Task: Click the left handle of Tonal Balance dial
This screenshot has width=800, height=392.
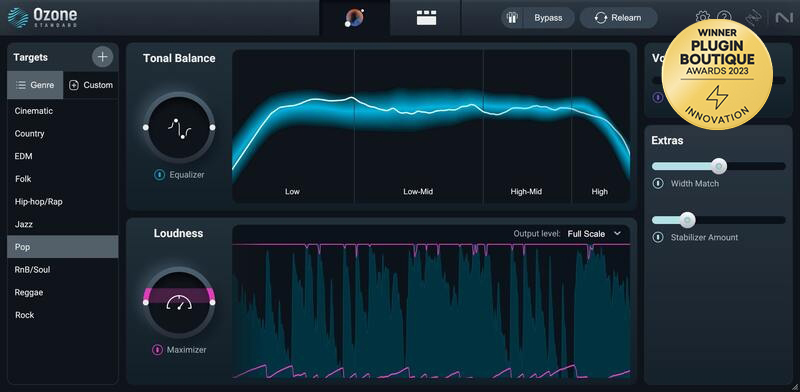Action: coord(146,127)
